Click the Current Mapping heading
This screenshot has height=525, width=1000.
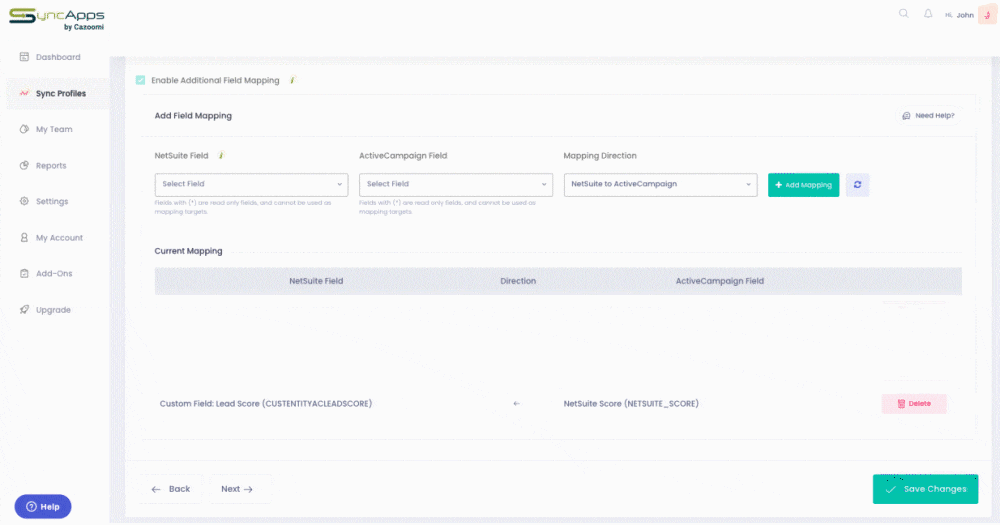pos(188,251)
